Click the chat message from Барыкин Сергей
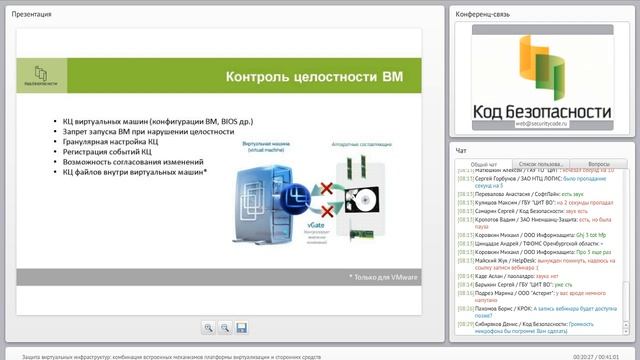The height and width of the screenshot is (360, 640). pos(515,284)
